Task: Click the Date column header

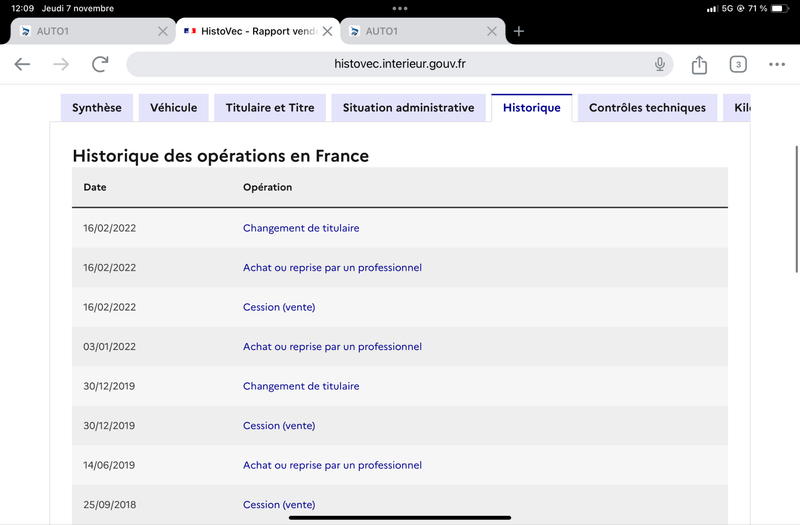Action: [95, 187]
